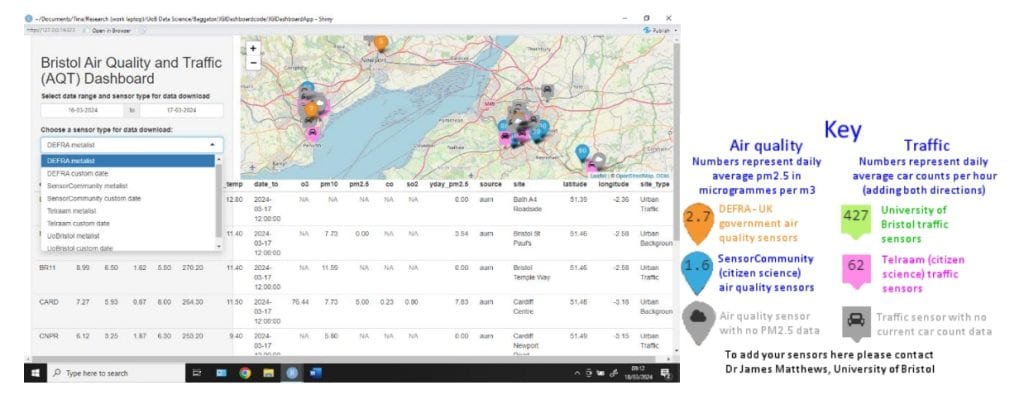Open the sensor type dropdown showing DEFRA metalist
The width and height of the screenshot is (1024, 395).
tap(132, 145)
